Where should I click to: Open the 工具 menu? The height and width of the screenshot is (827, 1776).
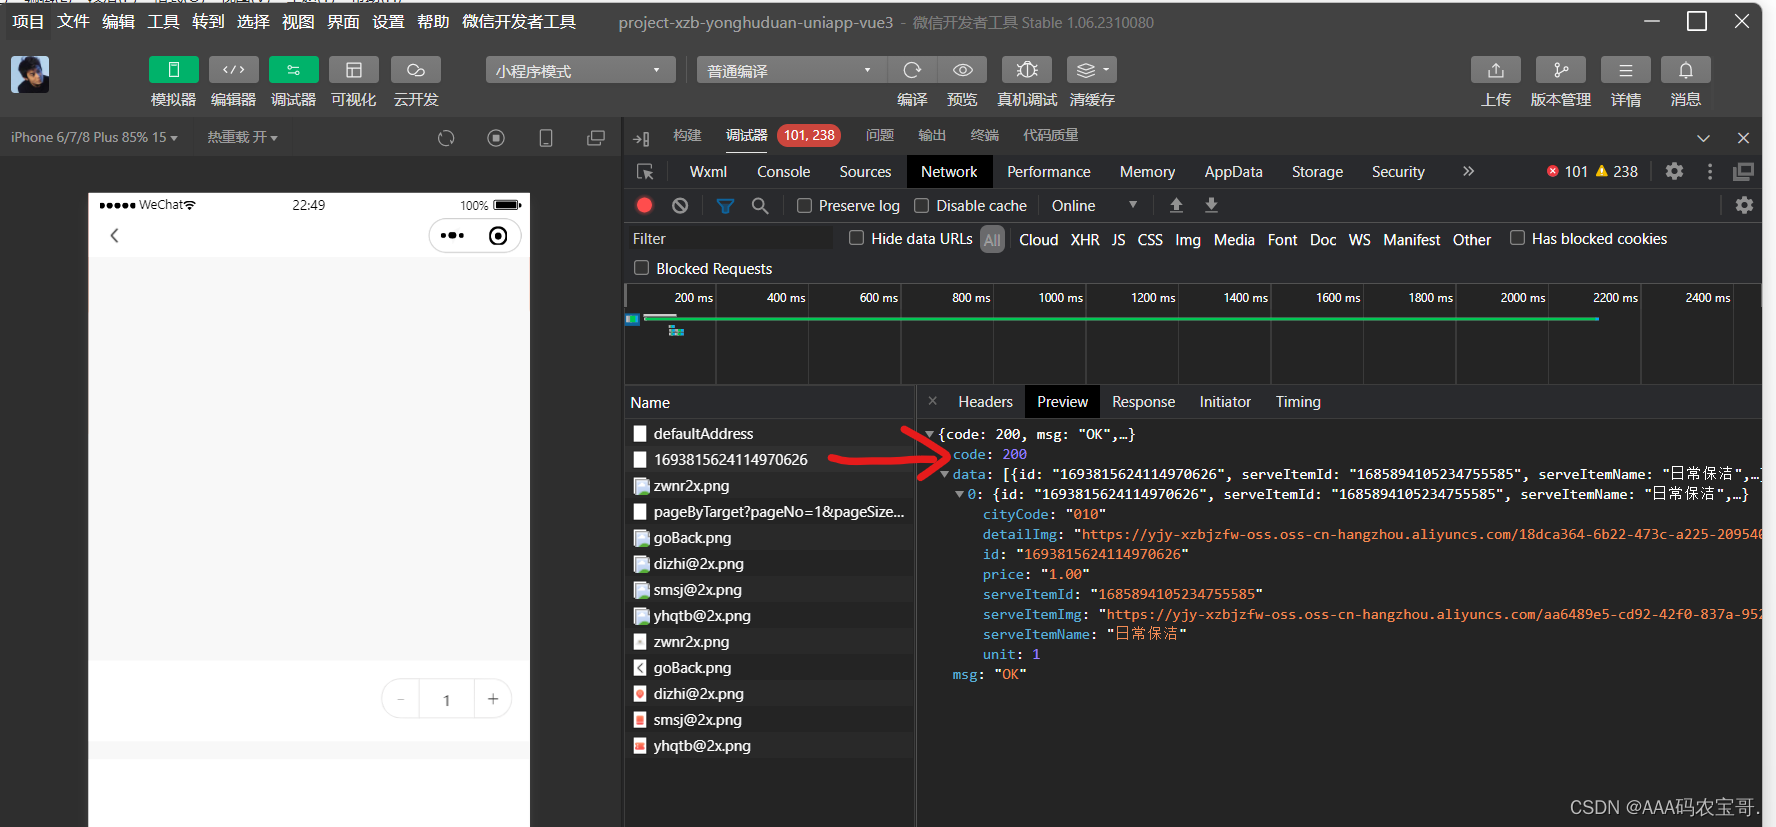(x=163, y=22)
